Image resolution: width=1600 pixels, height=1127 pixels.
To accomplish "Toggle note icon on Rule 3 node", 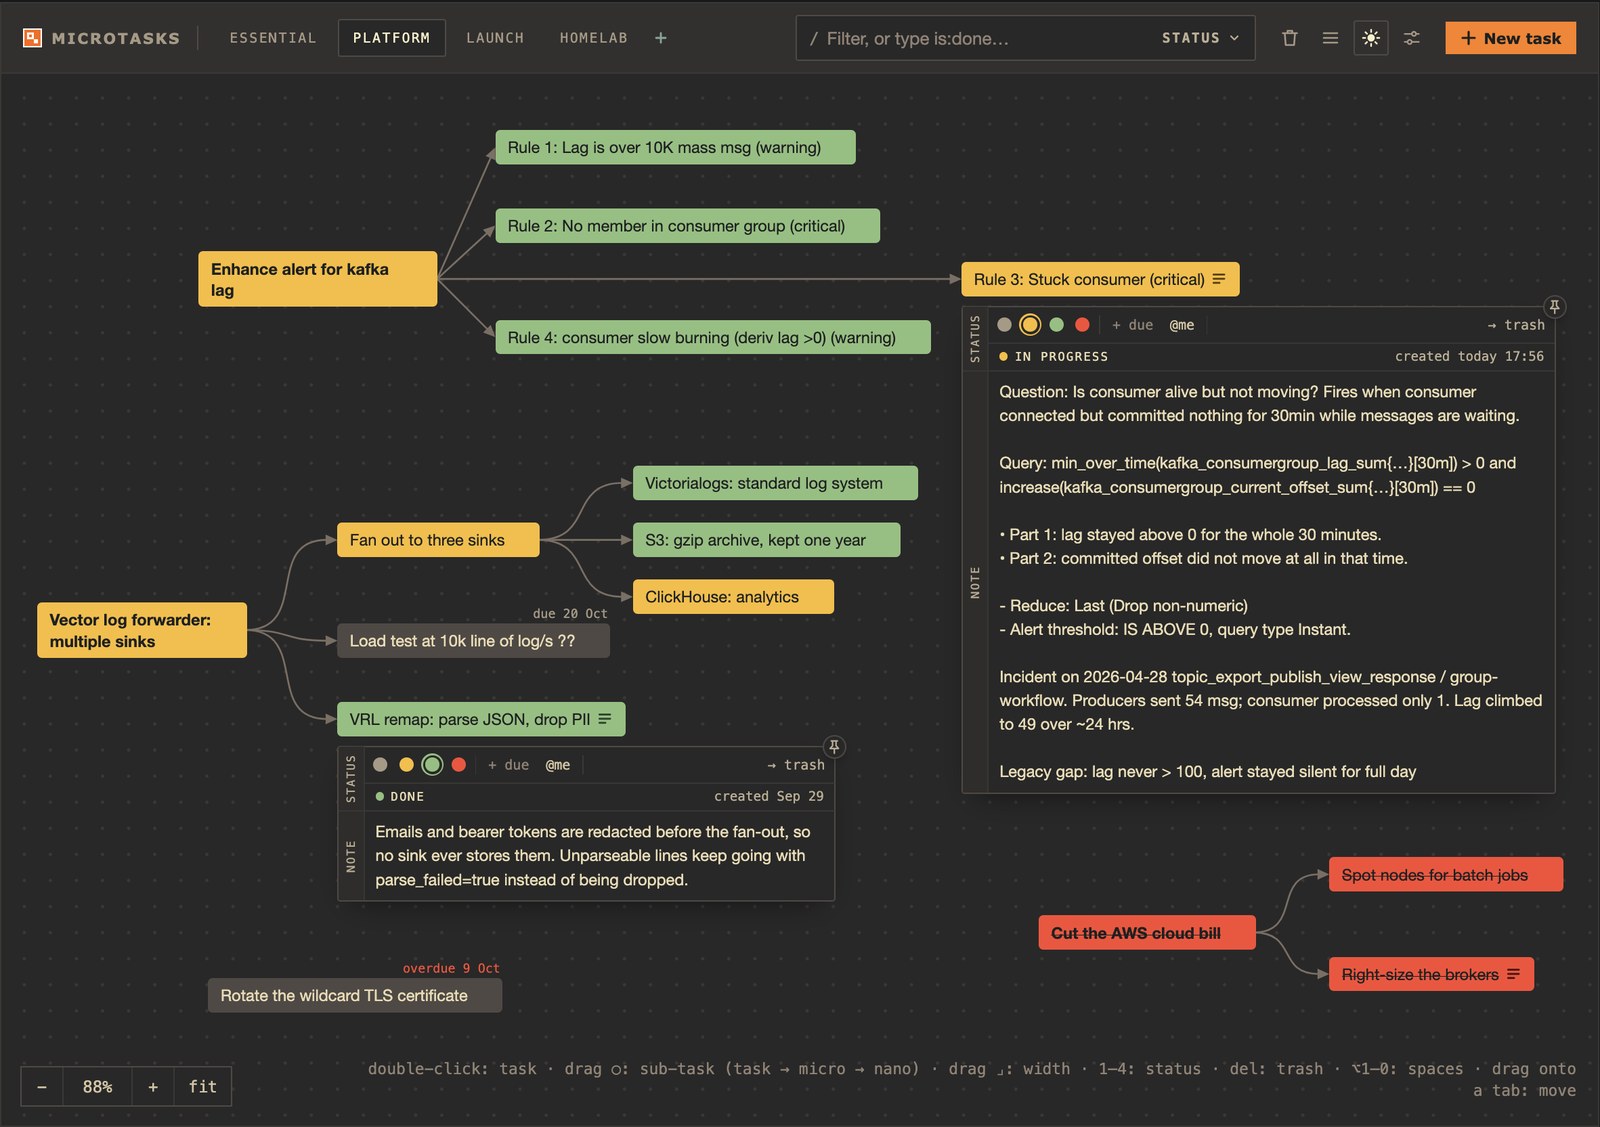I will pyautogui.click(x=1219, y=279).
